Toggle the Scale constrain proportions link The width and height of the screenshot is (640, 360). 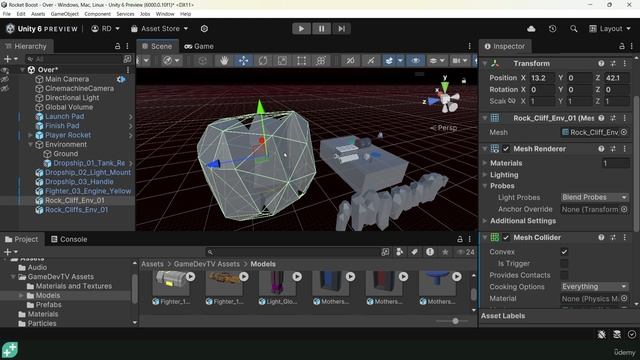tap(512, 101)
